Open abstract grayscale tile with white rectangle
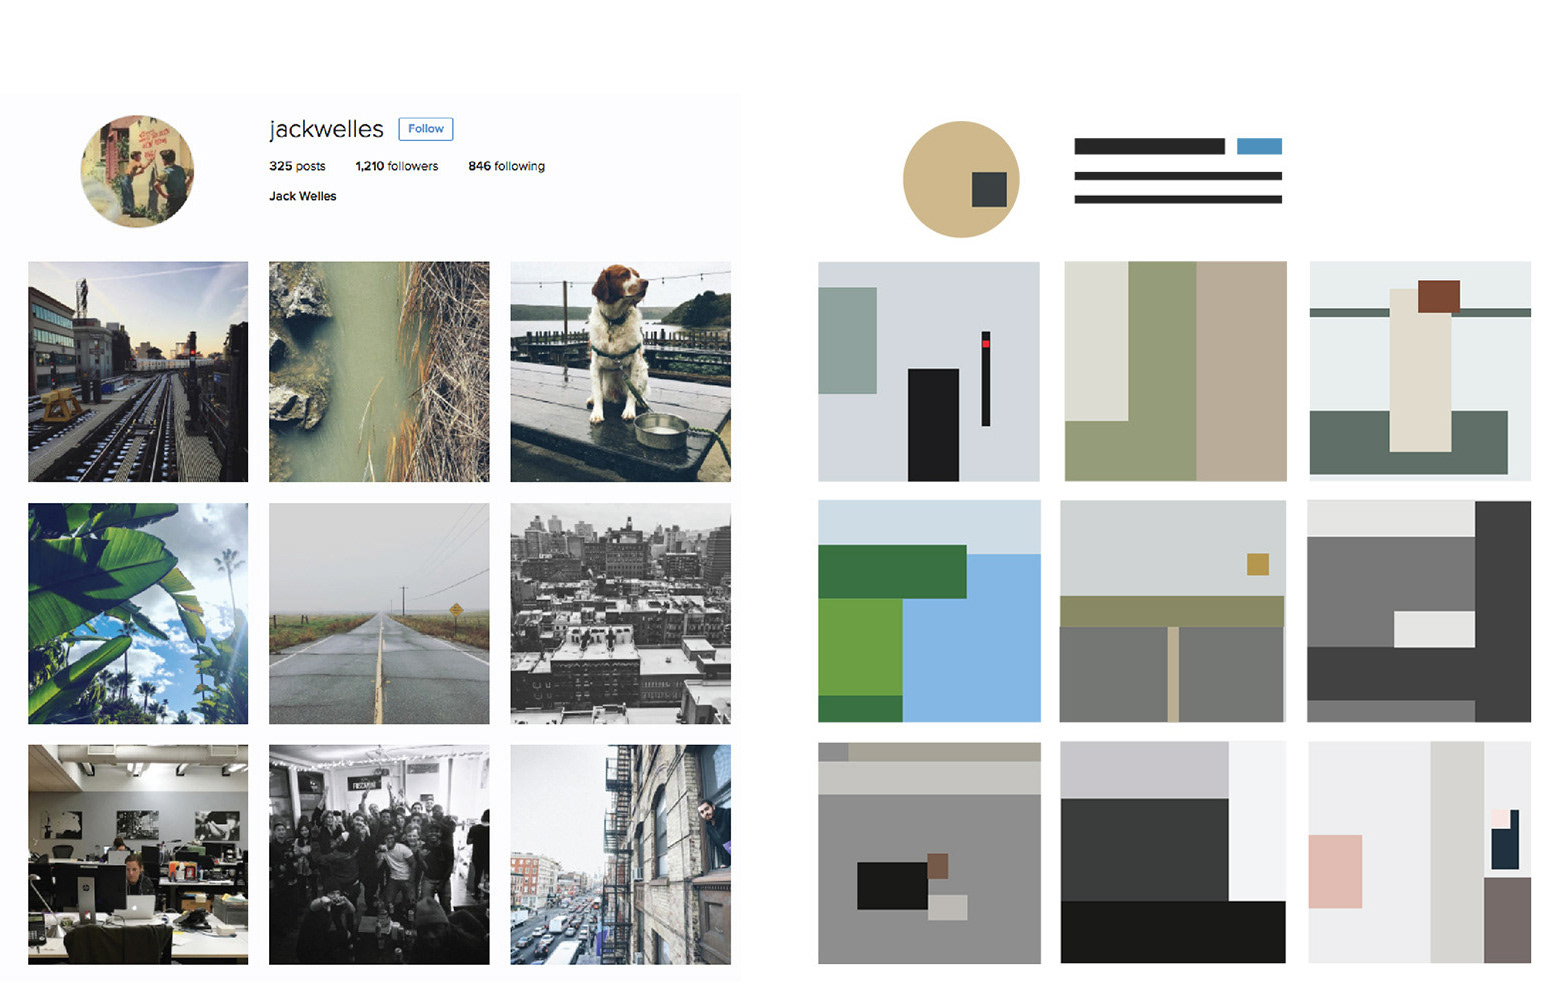 [x=1419, y=611]
